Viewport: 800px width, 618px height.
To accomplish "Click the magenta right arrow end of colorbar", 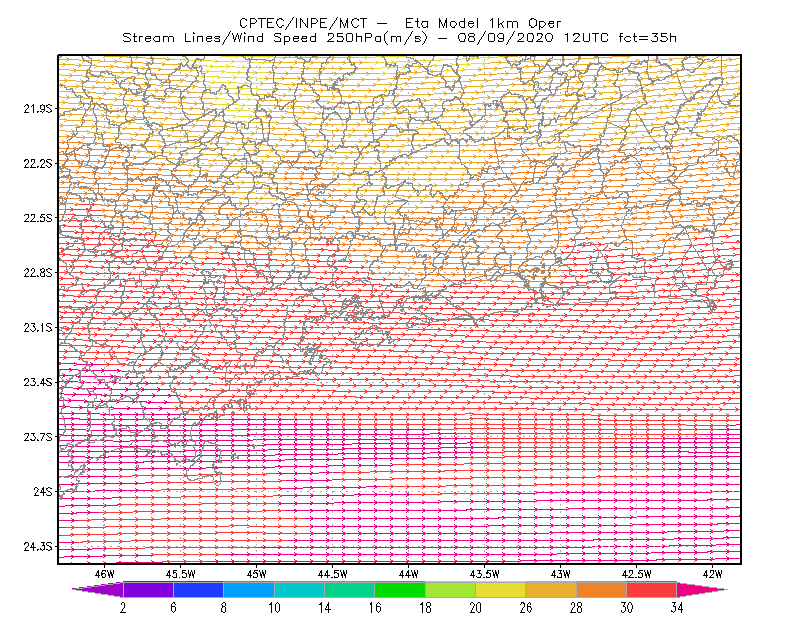I will pos(702,589).
